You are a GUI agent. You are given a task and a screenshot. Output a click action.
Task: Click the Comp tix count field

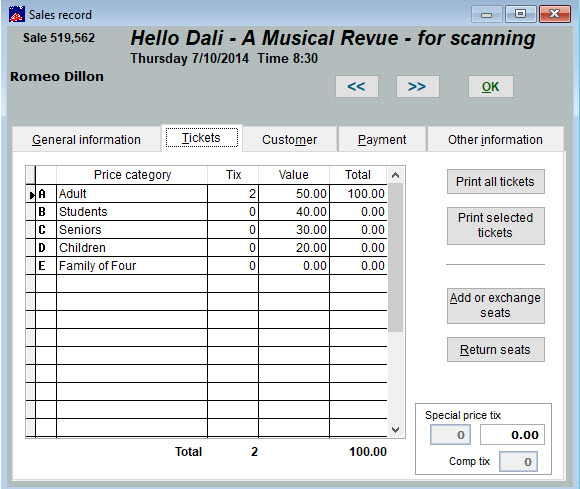[x=518, y=462]
